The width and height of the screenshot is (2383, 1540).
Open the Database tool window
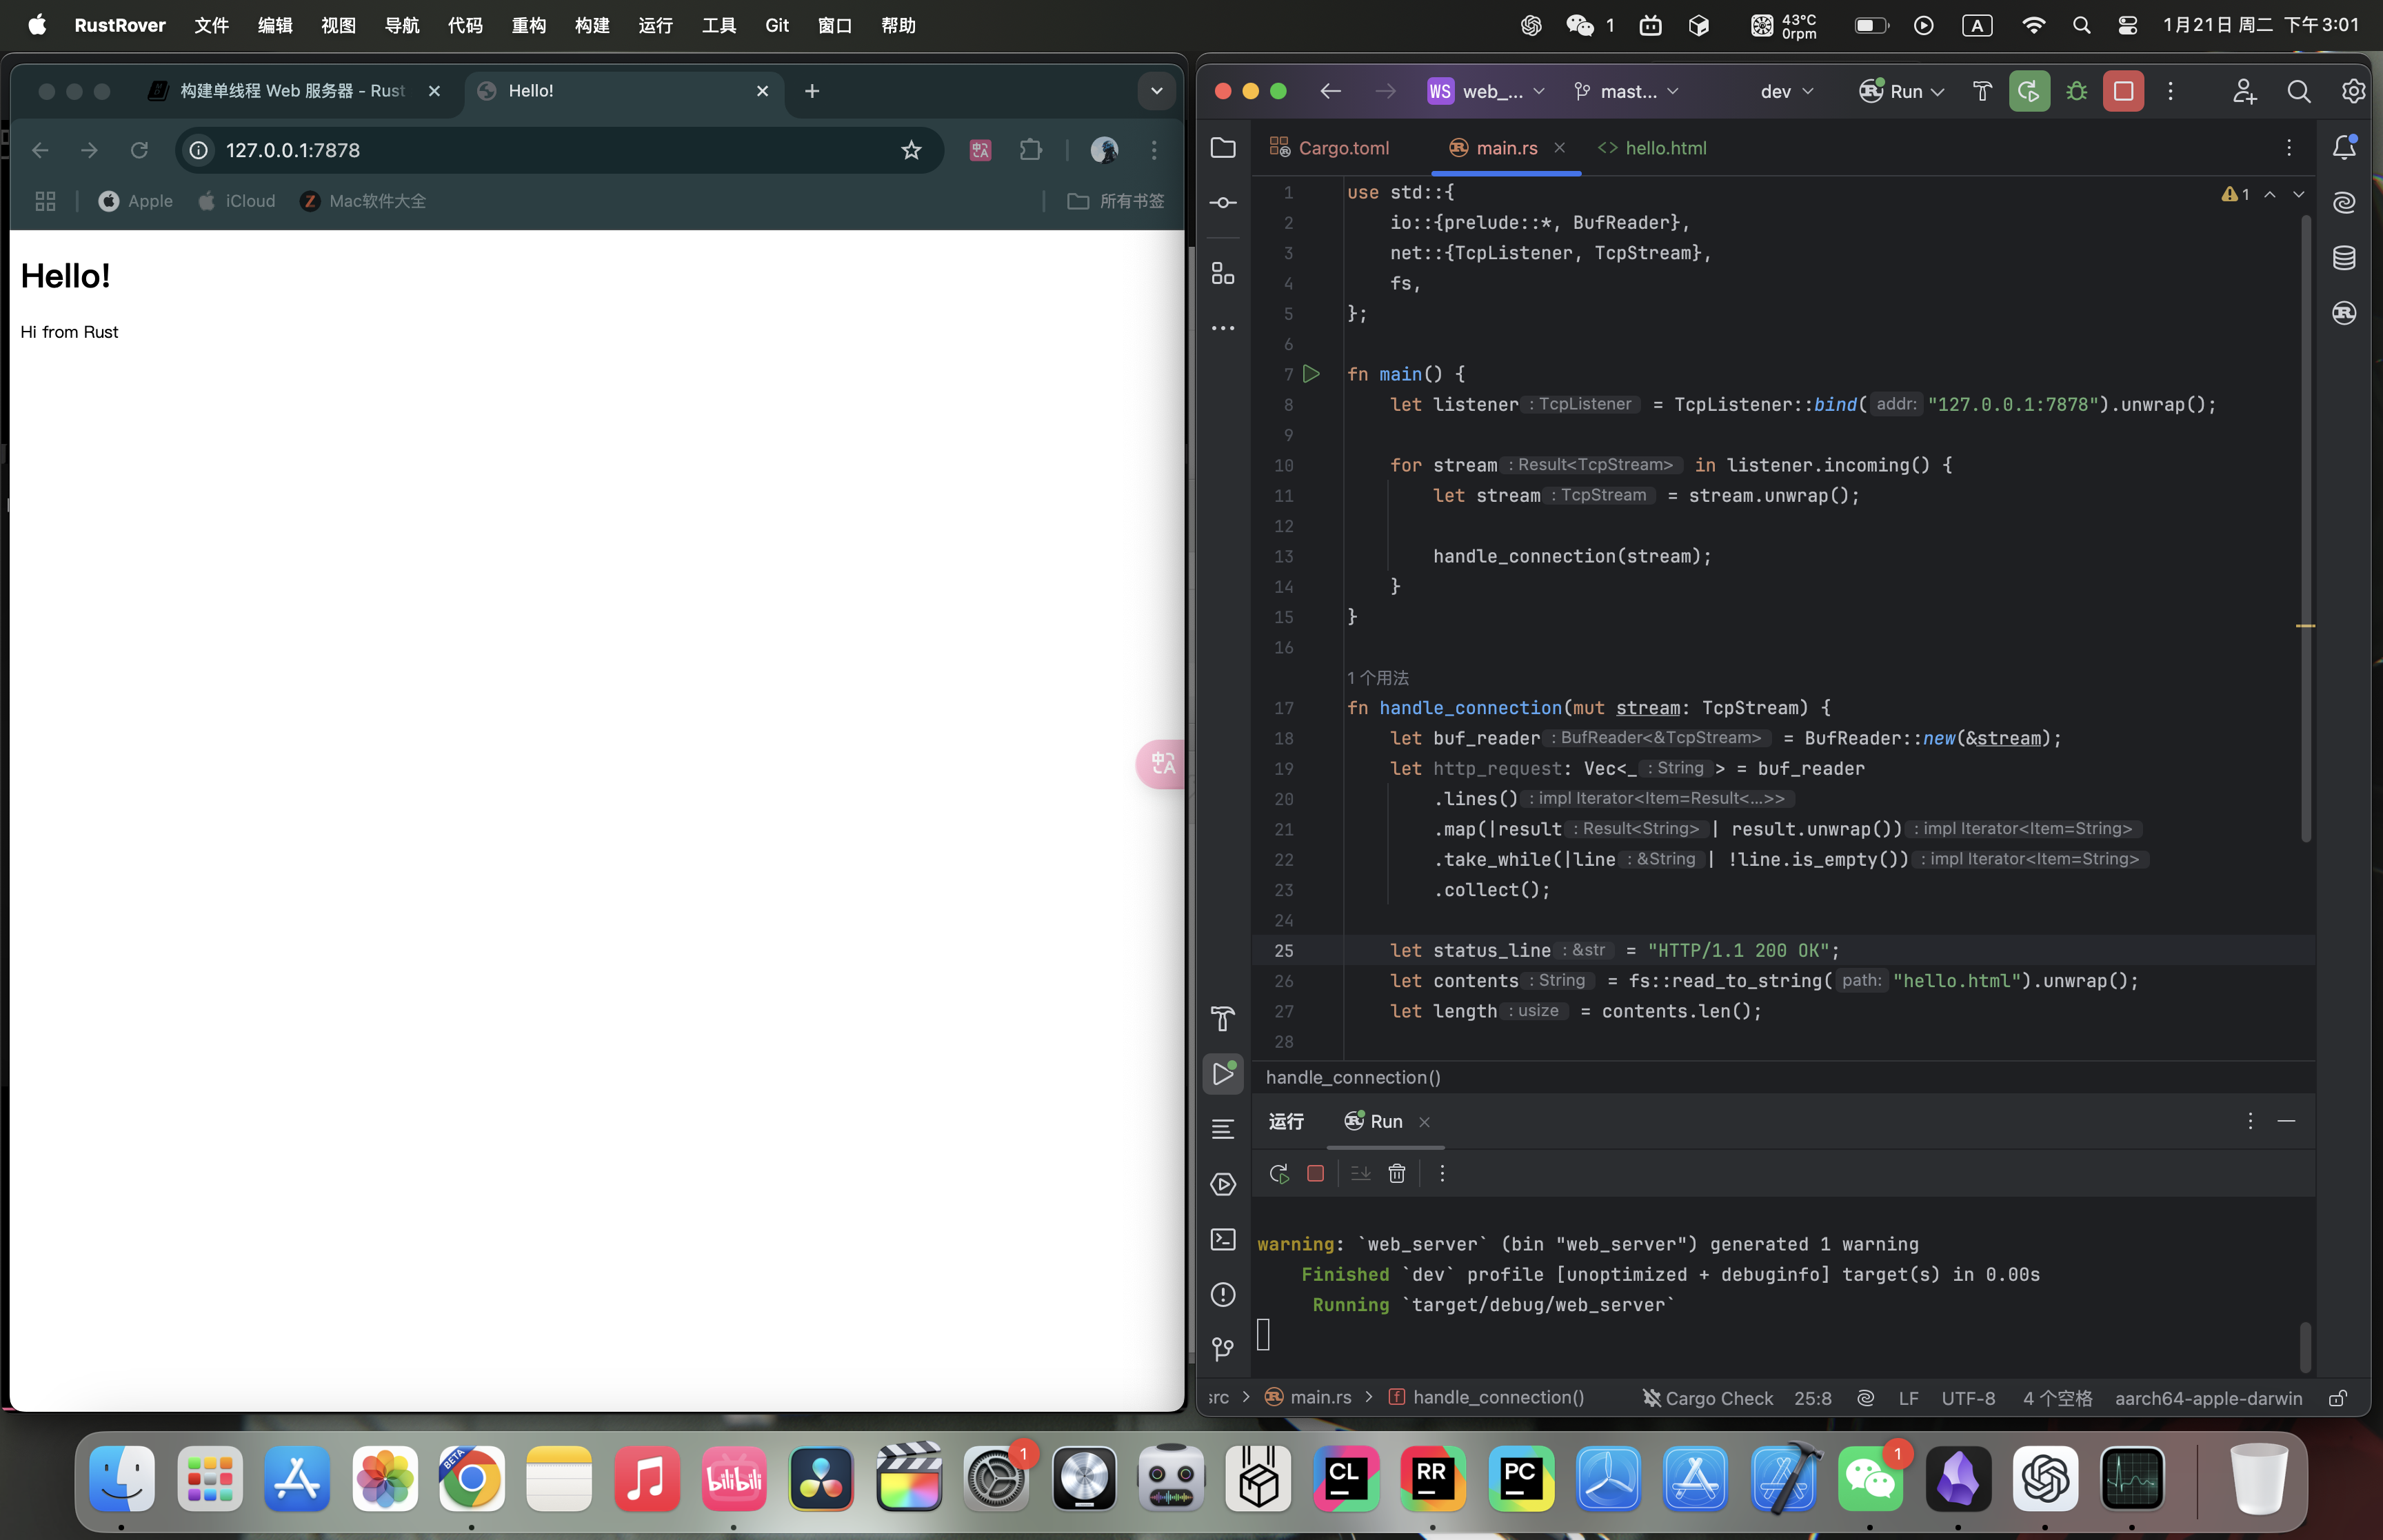point(2344,258)
